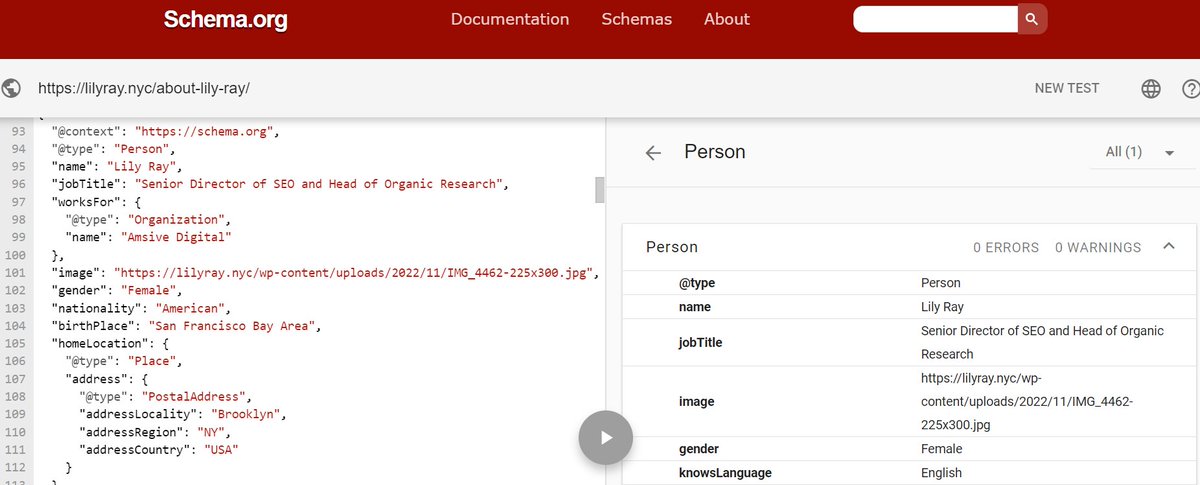Select the knowsLanguage row value English
Viewport: 1200px width, 485px height.
(x=941, y=472)
